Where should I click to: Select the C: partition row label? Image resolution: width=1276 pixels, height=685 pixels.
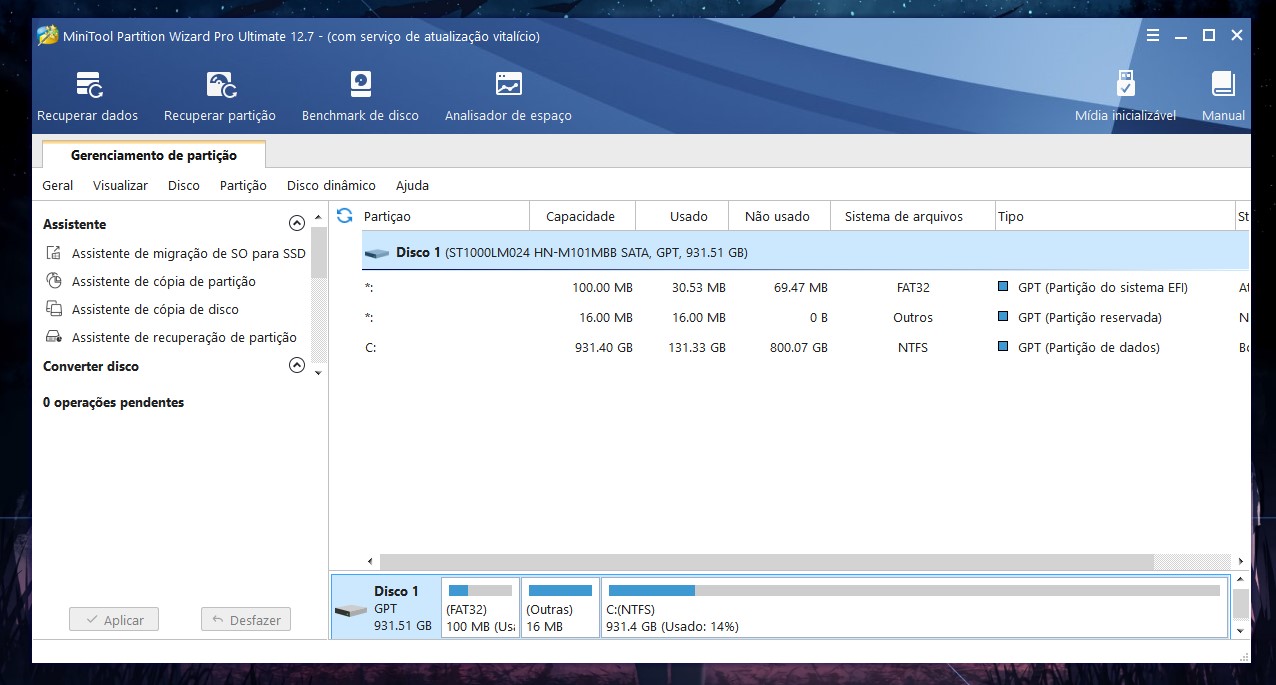[369, 348]
